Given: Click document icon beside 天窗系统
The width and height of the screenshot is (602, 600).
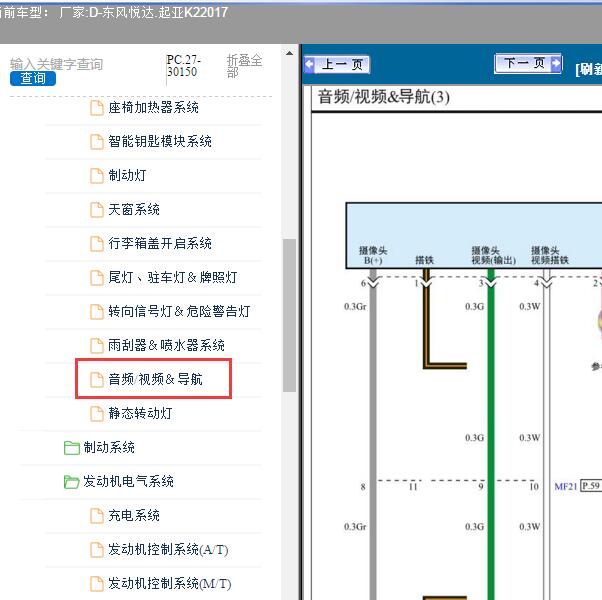Looking at the screenshot, I should (x=97, y=210).
